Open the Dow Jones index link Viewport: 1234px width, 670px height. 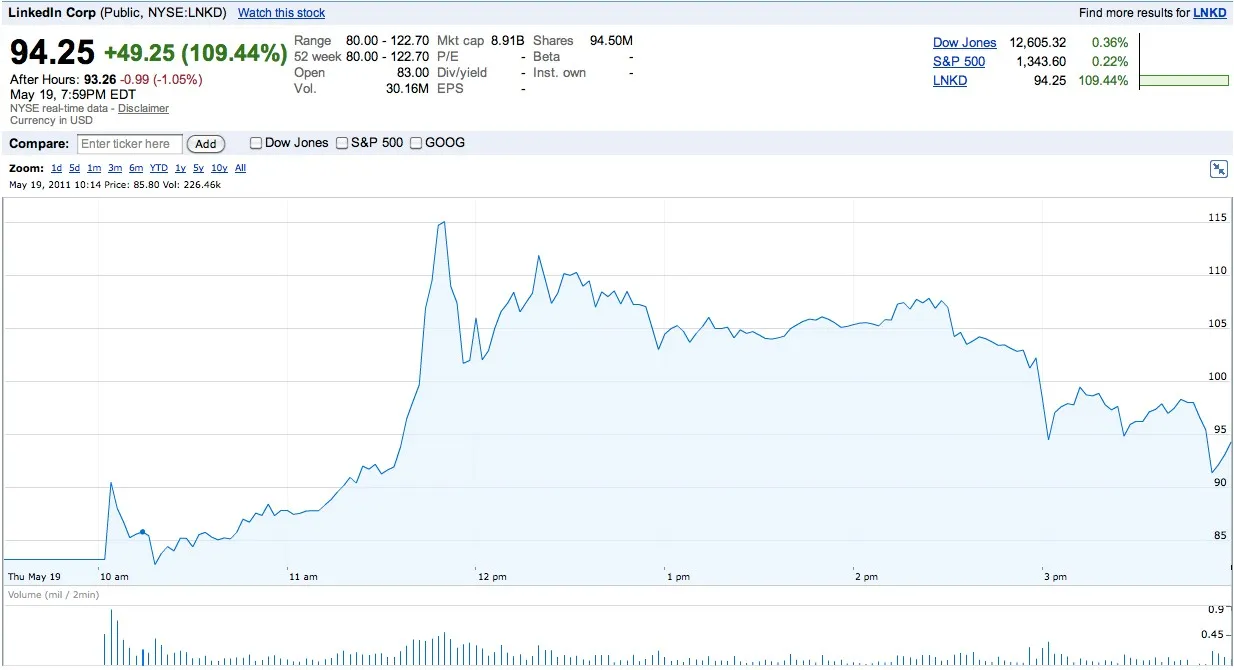point(964,43)
